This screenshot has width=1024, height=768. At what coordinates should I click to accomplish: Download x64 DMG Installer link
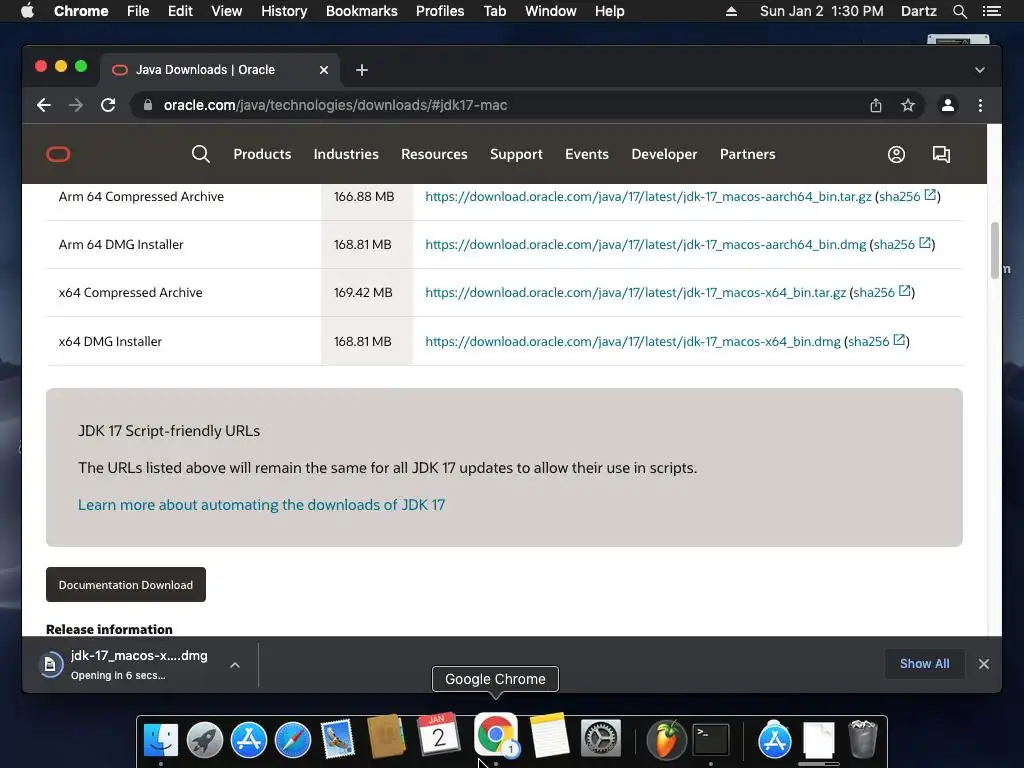pos(633,341)
